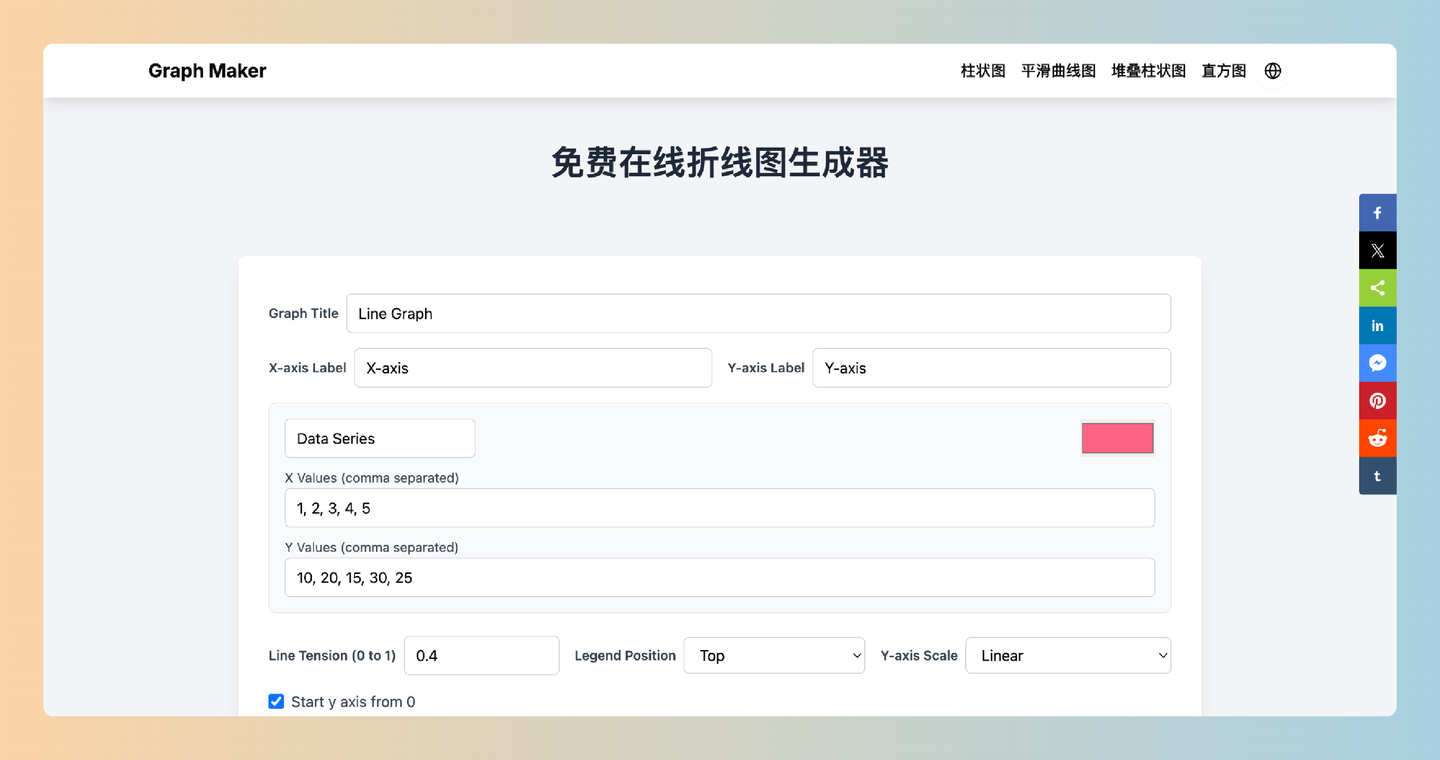
Task: Share the page on Reddit
Action: pos(1377,437)
